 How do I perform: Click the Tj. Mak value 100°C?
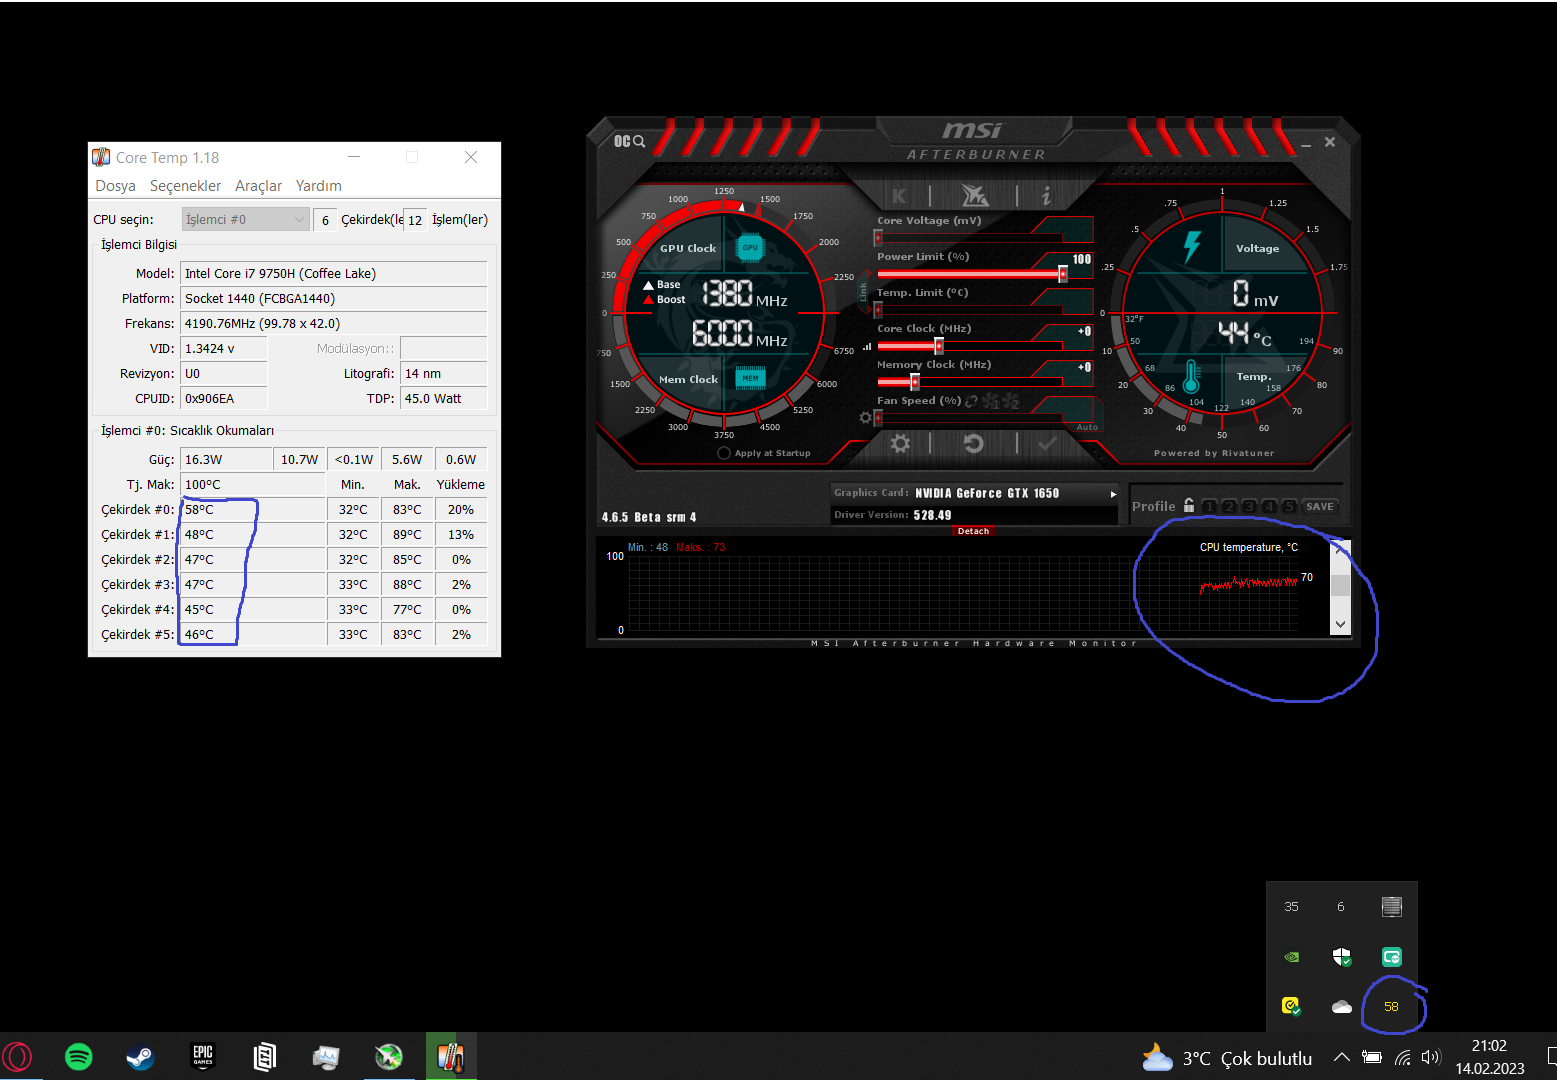tap(253, 485)
